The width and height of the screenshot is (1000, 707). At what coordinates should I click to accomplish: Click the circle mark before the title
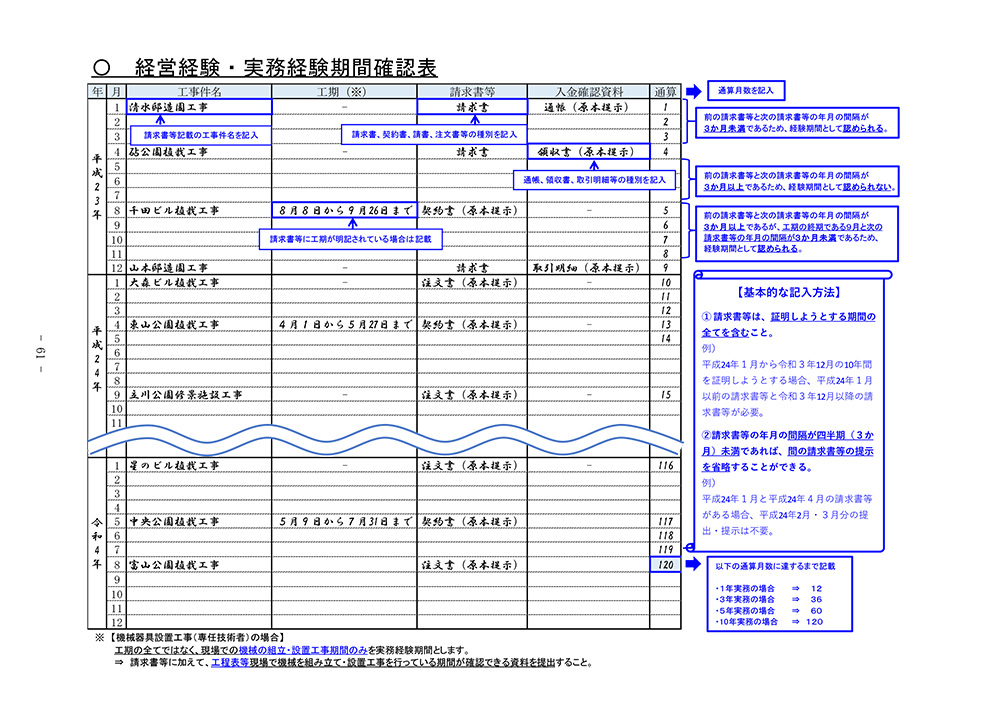(x=99, y=68)
